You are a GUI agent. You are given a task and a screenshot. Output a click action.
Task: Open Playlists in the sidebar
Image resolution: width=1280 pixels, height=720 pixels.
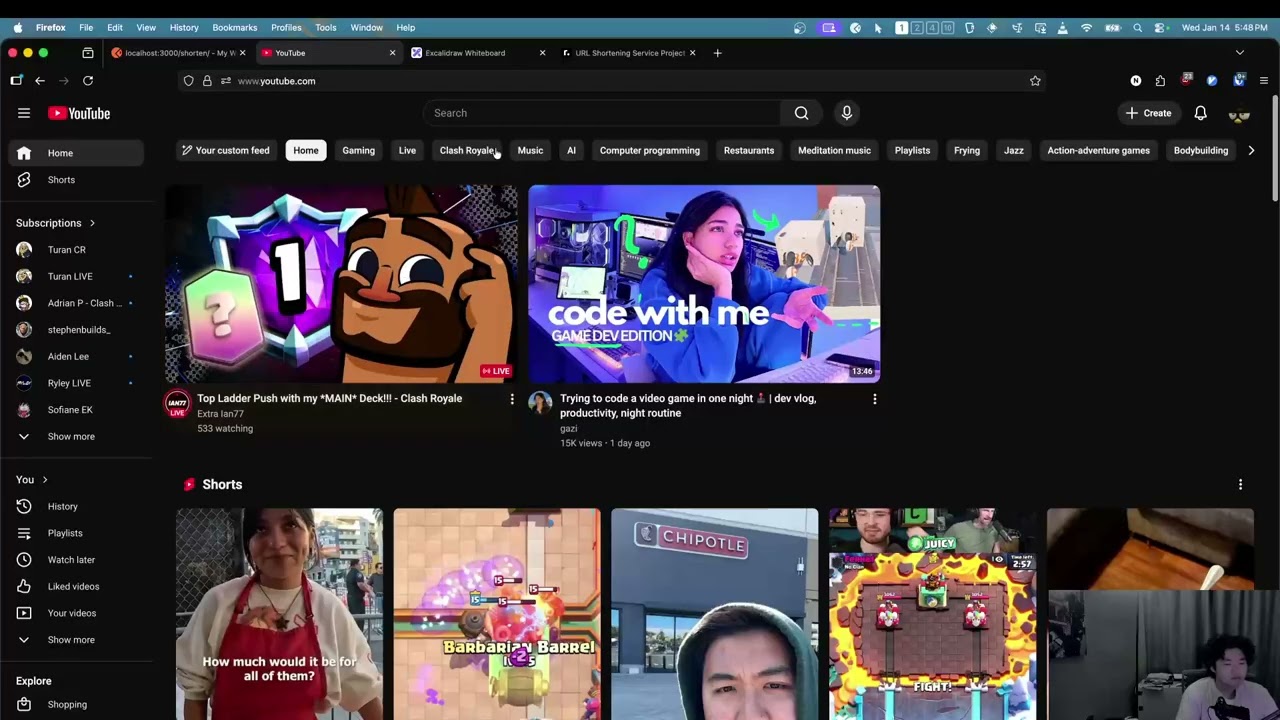click(x=76, y=533)
